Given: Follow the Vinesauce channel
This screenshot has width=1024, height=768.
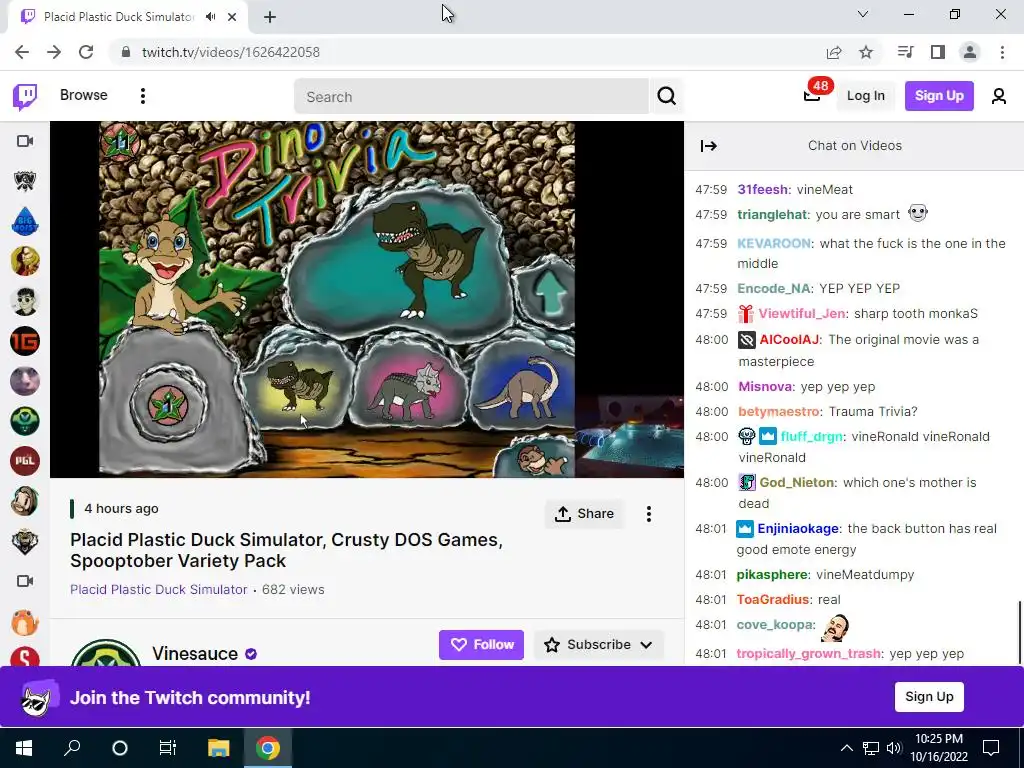Looking at the screenshot, I should [481, 645].
